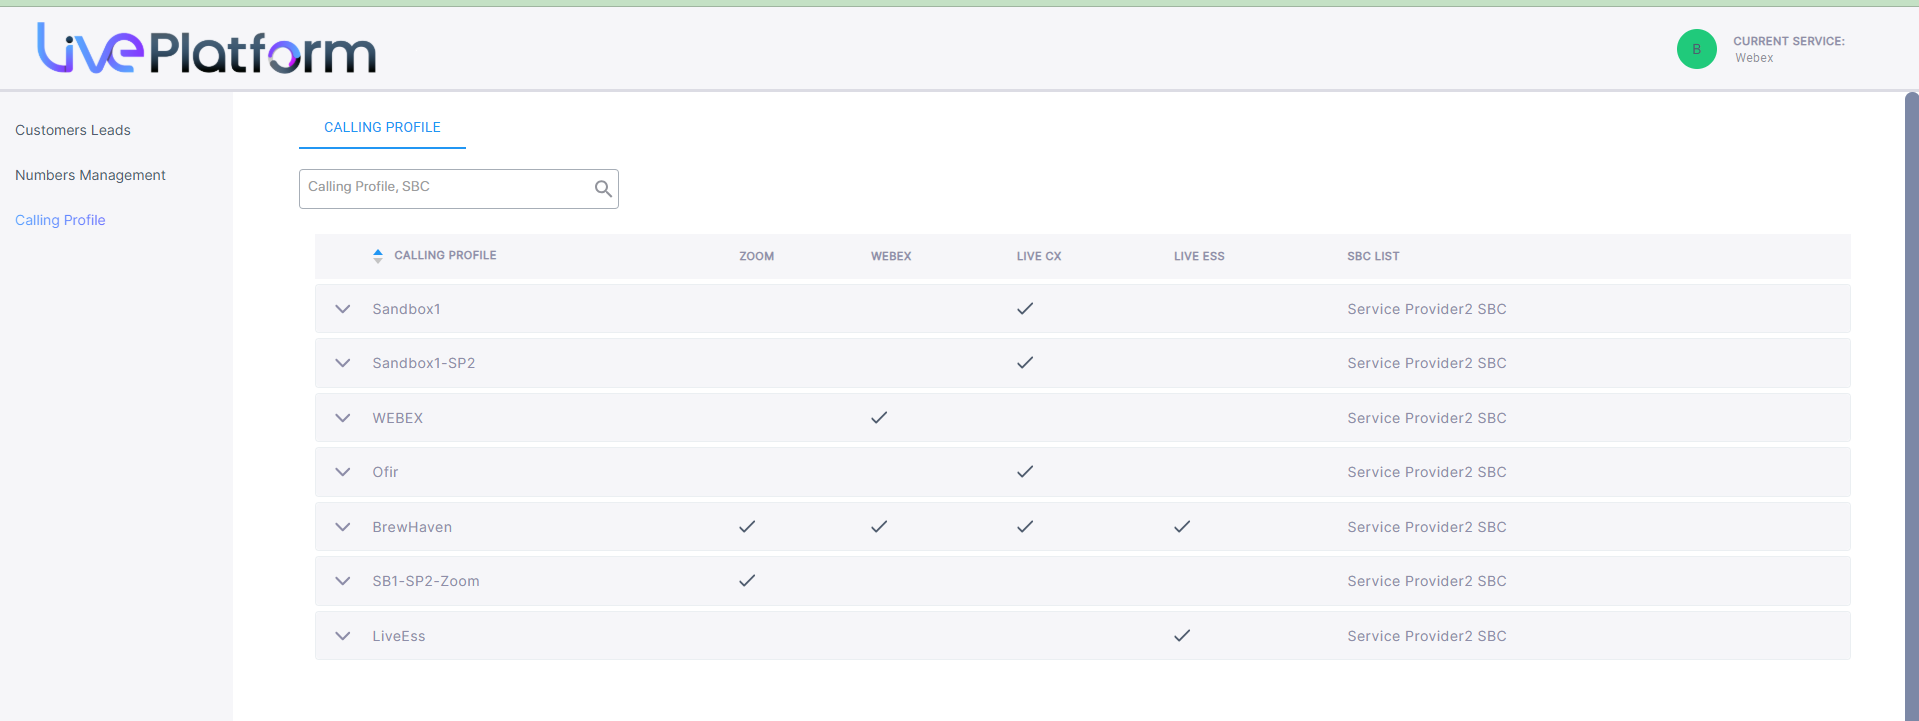Click the Zoom checkmark for BrewHaven
The height and width of the screenshot is (721, 1919).
click(x=747, y=527)
